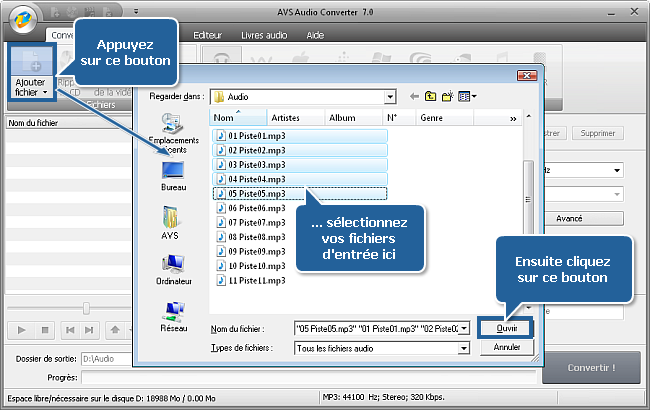Click the music icon of 11 Piste11.mp3
The image size is (650, 410).
221,281
